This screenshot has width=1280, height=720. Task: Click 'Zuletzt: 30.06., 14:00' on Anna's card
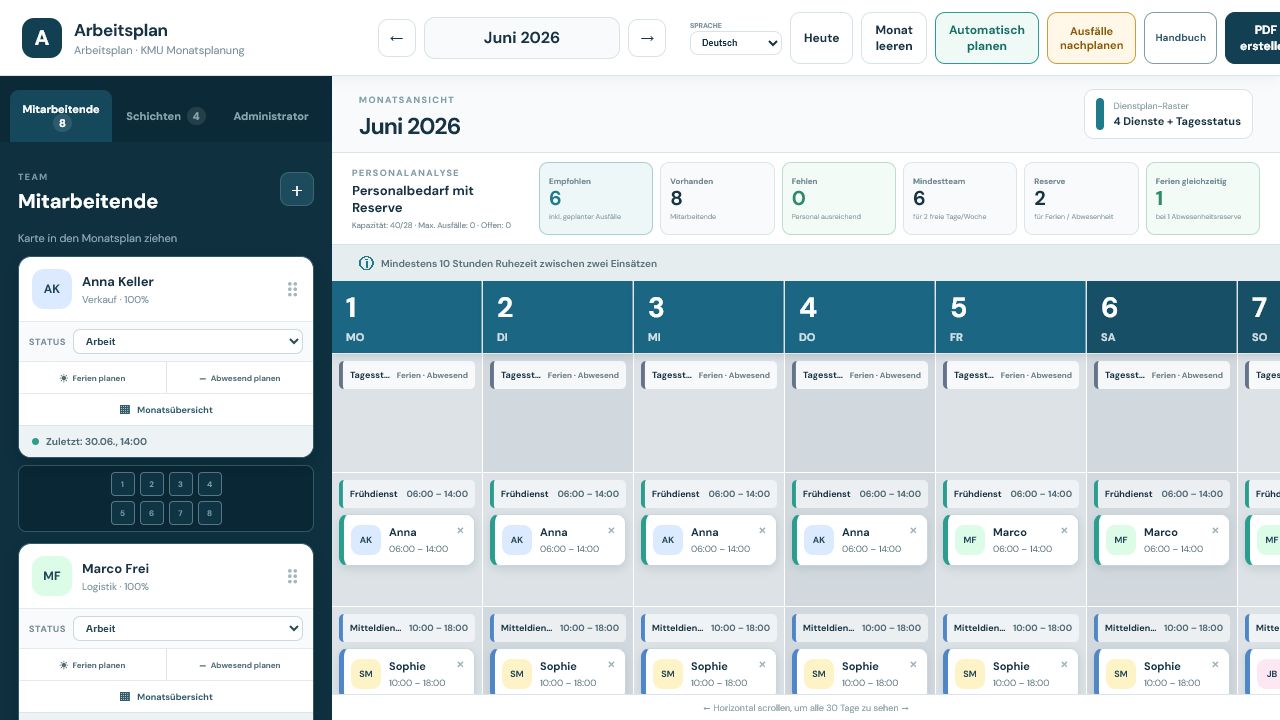point(166,441)
